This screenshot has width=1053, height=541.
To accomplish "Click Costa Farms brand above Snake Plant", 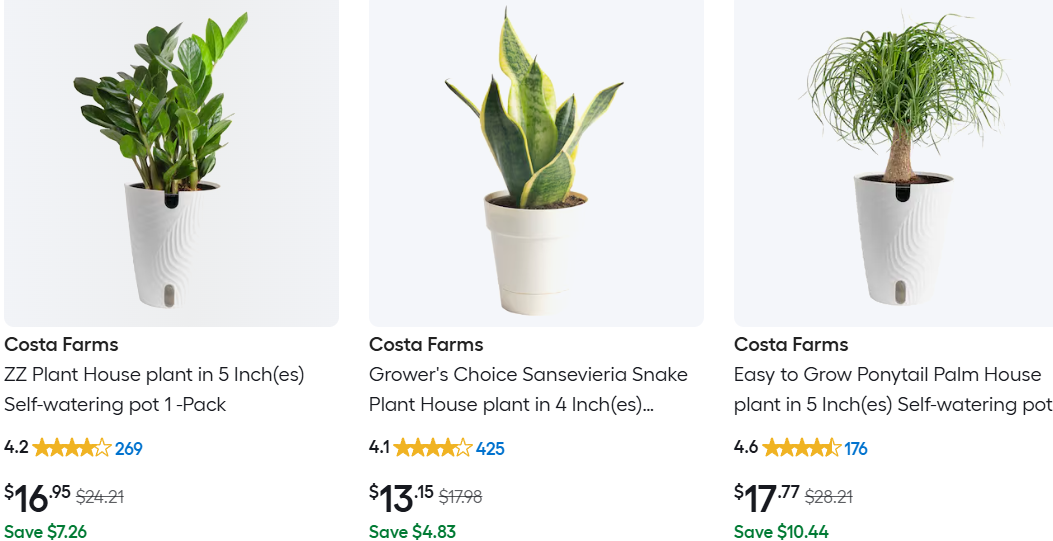I will point(426,345).
